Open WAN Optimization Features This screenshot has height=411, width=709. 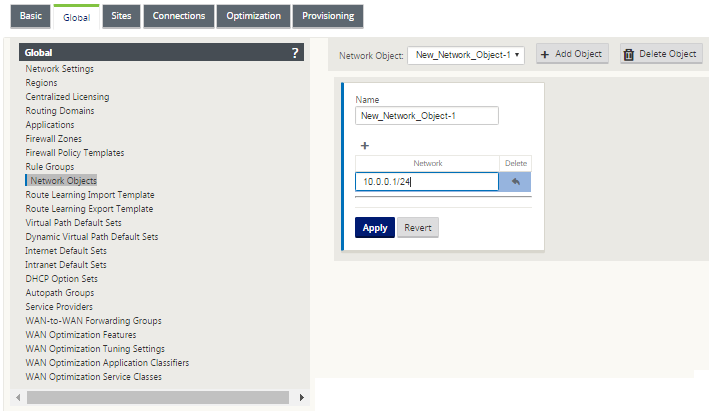click(81, 335)
